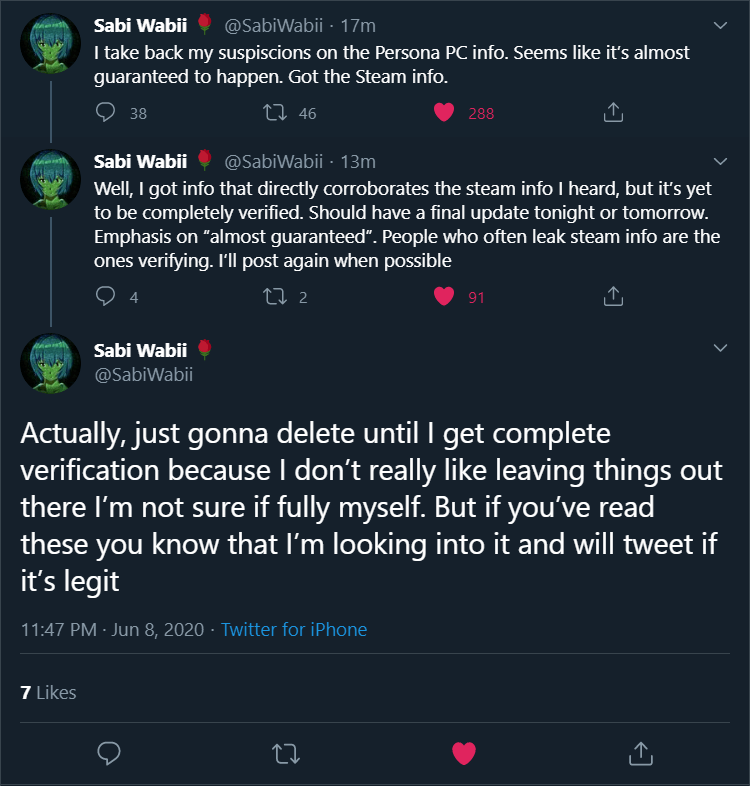Image resolution: width=750 pixels, height=786 pixels.
Task: Reply to the main tweet at bottom
Action: [109, 753]
